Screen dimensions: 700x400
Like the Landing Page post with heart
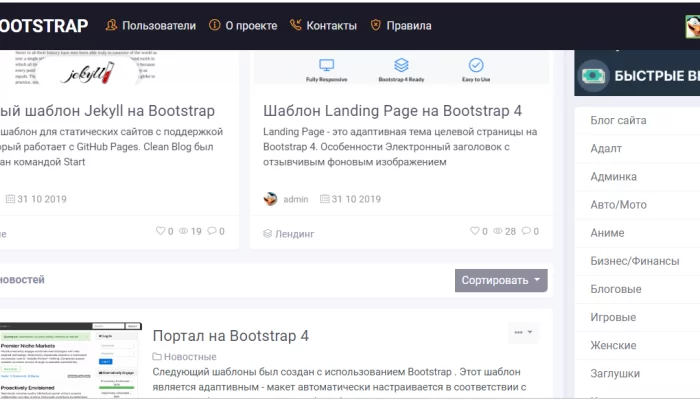point(474,231)
